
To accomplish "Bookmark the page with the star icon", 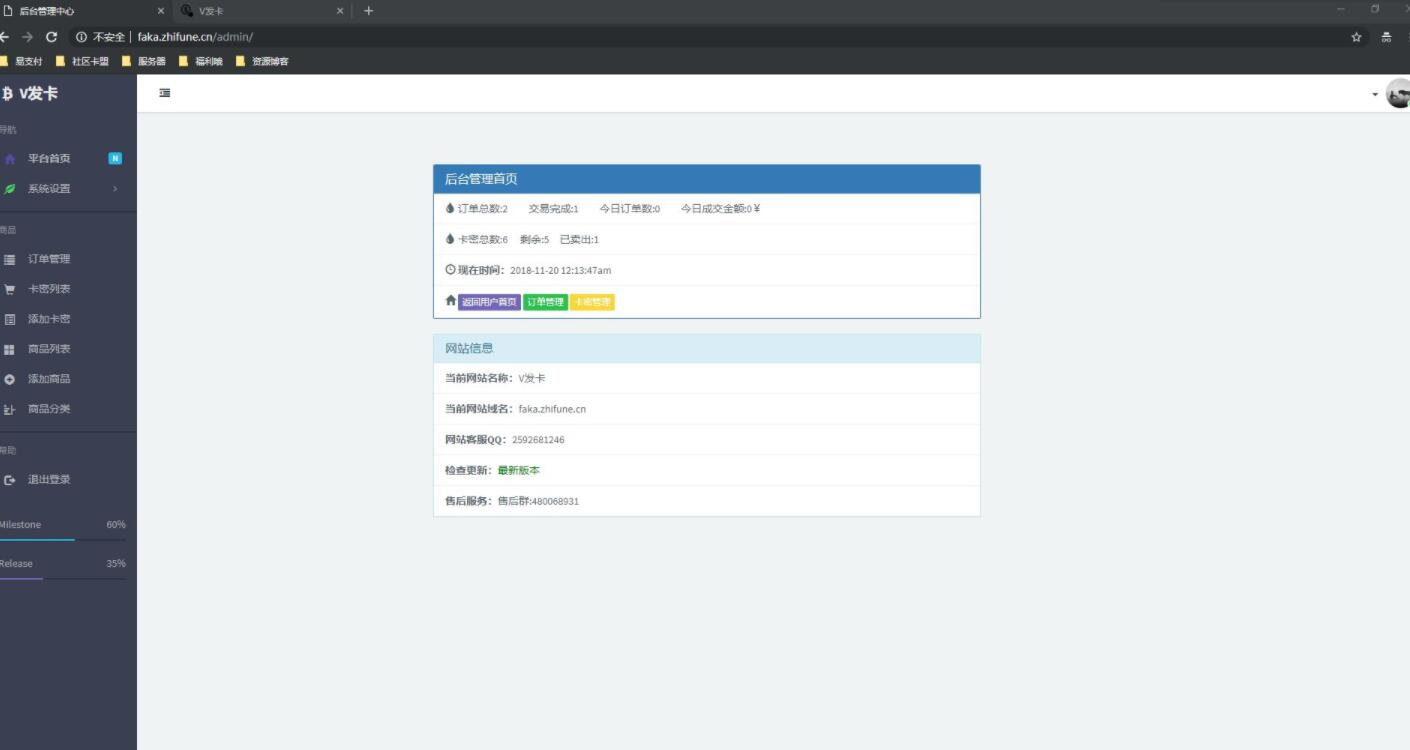I will [x=1356, y=37].
